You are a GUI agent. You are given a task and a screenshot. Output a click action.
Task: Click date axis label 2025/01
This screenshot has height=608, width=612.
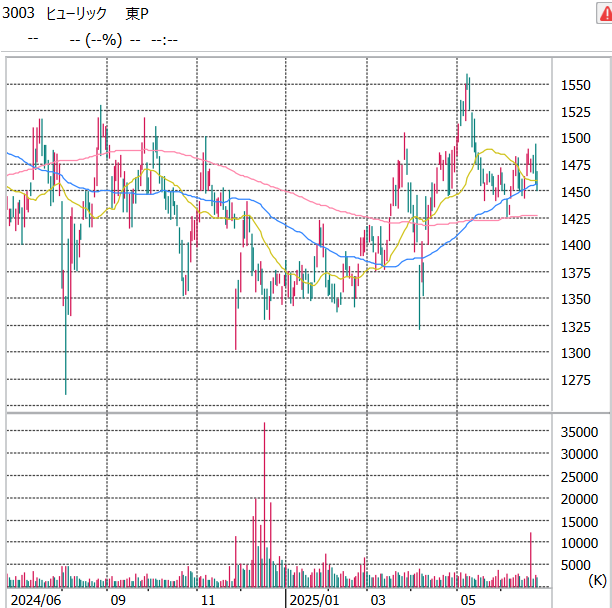pyautogui.click(x=314, y=600)
